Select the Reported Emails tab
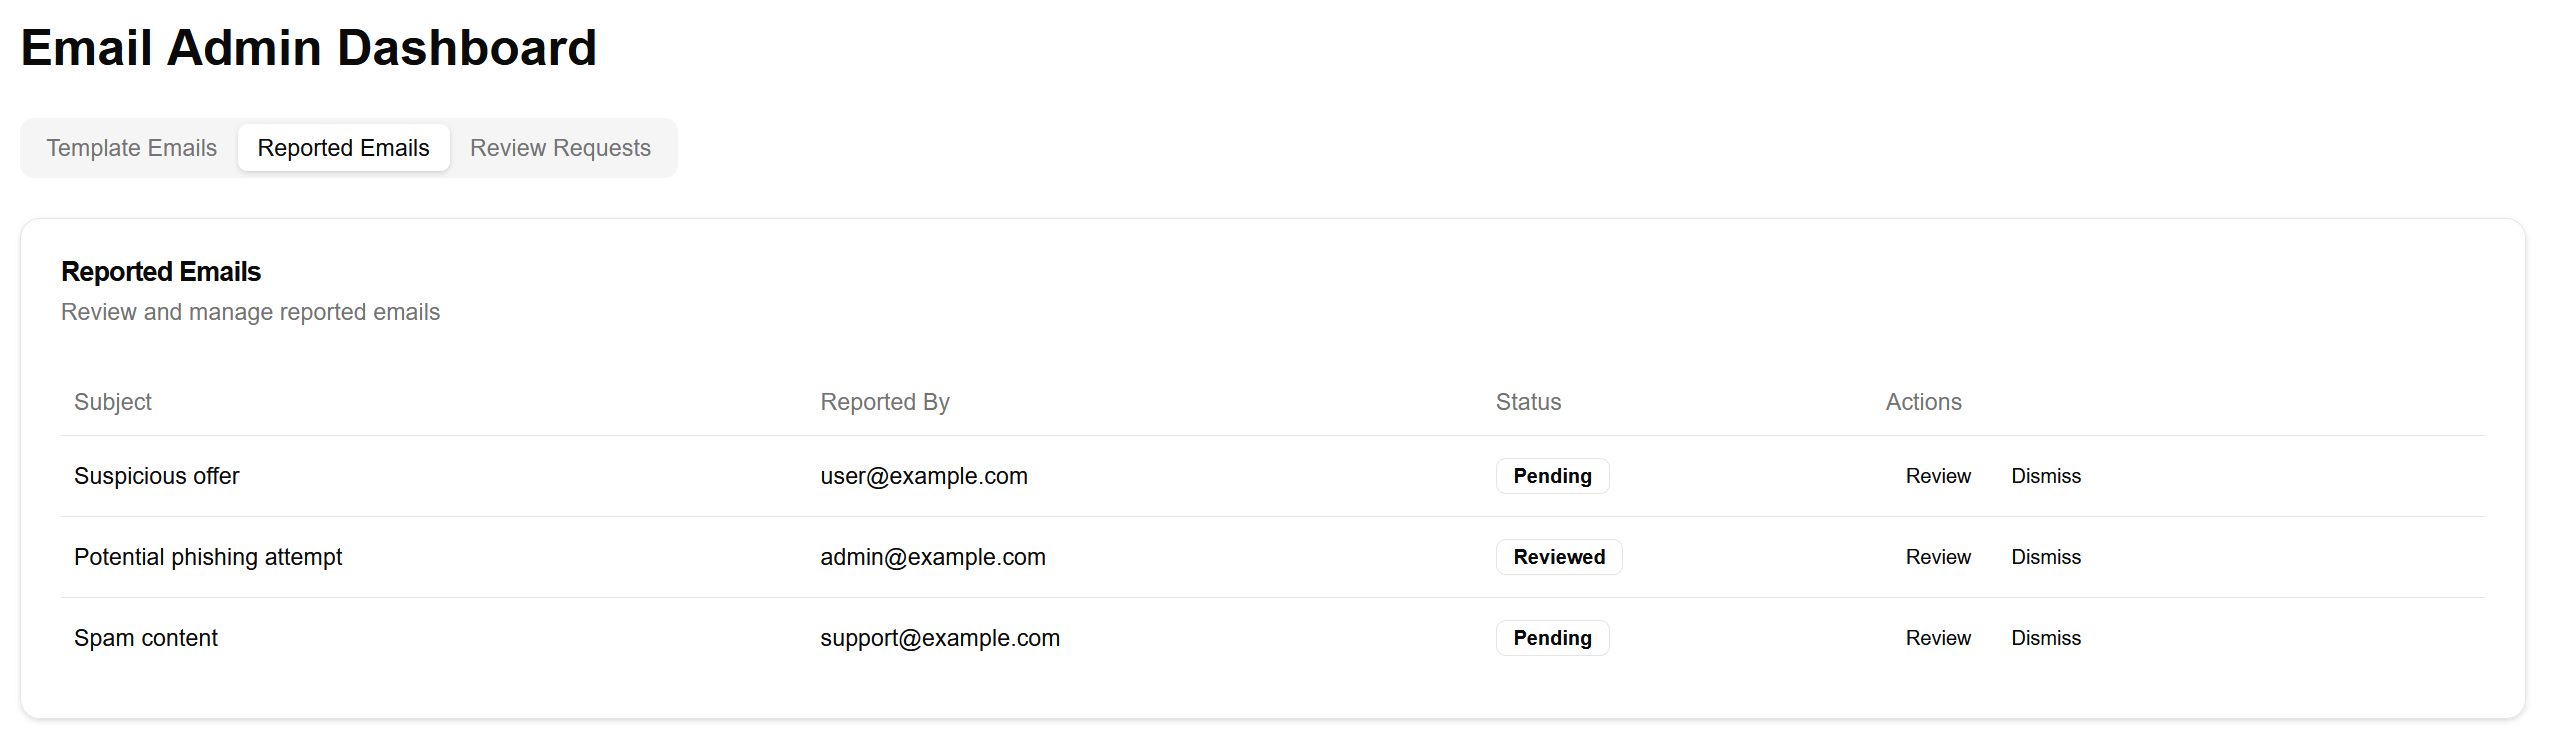 [343, 148]
